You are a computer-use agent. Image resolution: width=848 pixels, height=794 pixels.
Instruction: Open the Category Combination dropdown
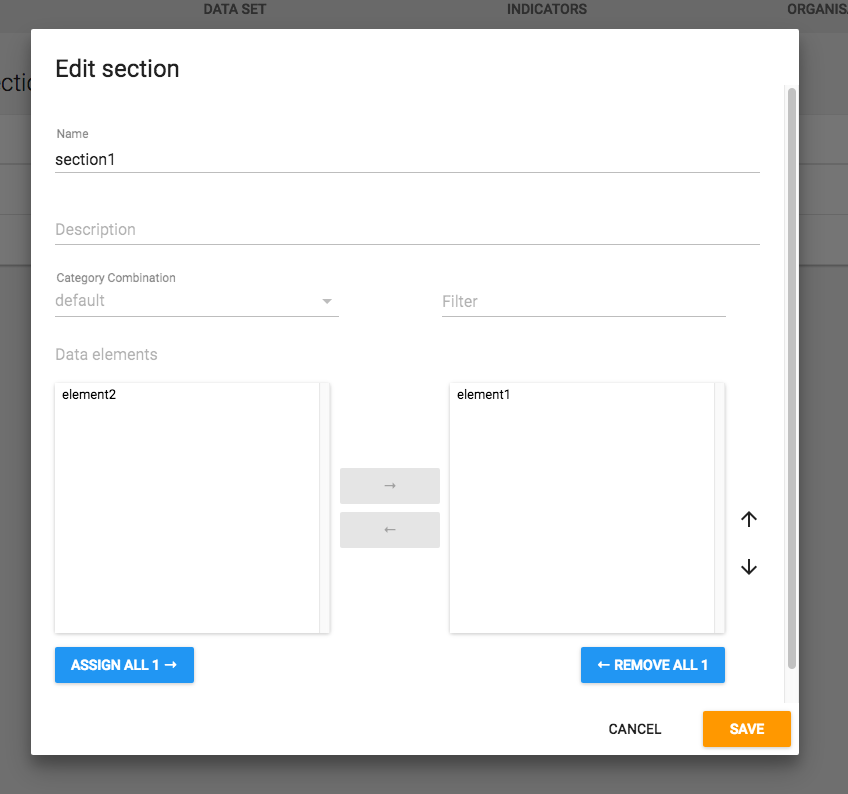point(196,301)
